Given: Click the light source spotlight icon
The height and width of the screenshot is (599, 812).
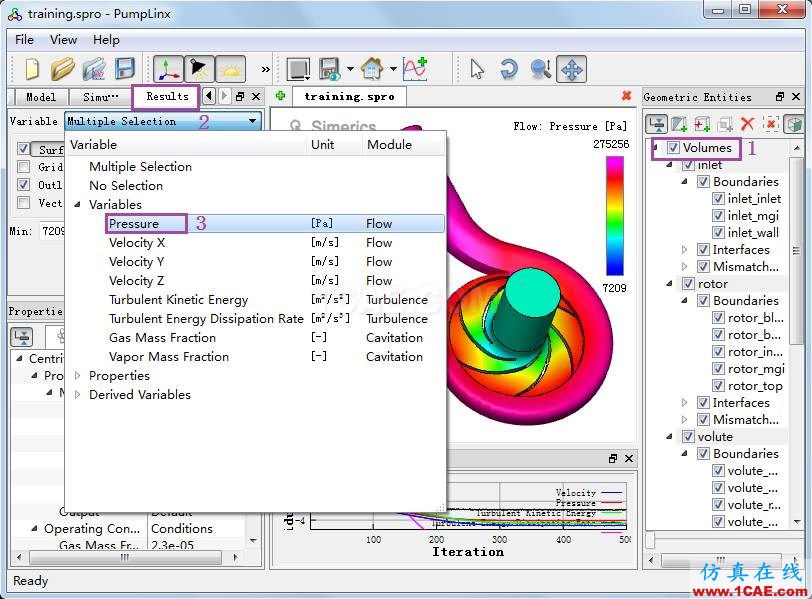Looking at the screenshot, I should pos(199,69).
